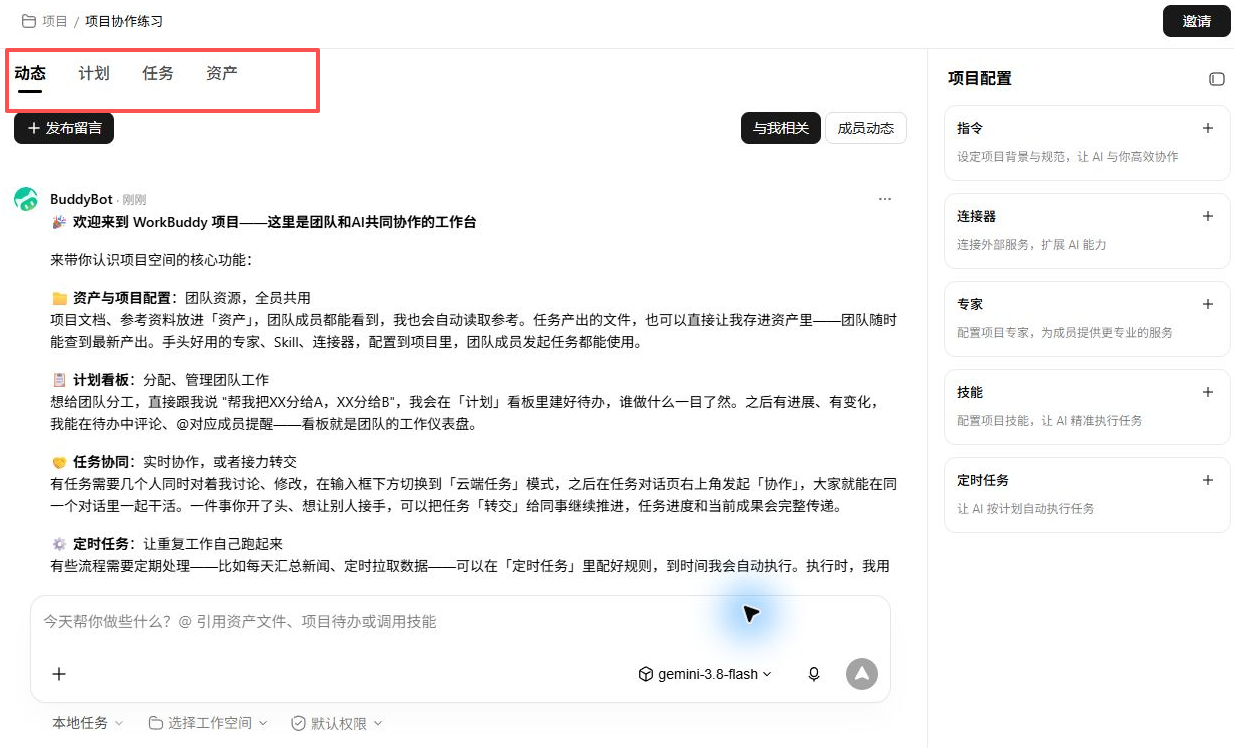The height and width of the screenshot is (748, 1234).
Task: Add a new 技能 with plus icon
Action: pos(1208,392)
